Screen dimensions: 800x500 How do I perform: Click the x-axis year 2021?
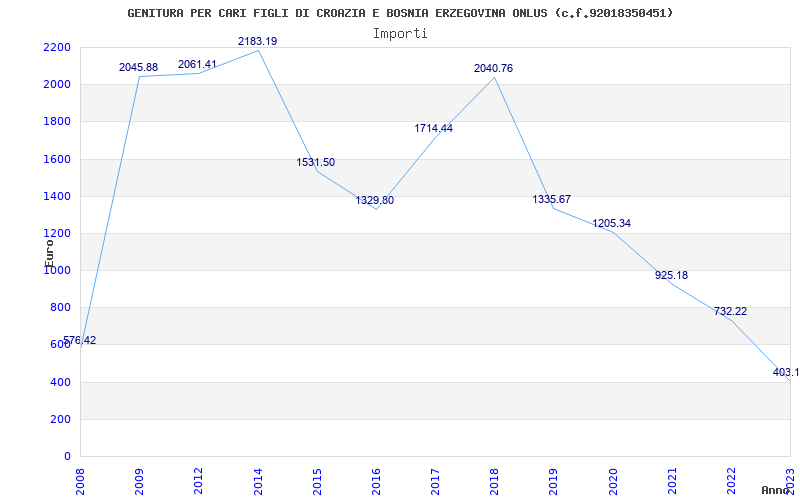point(672,481)
